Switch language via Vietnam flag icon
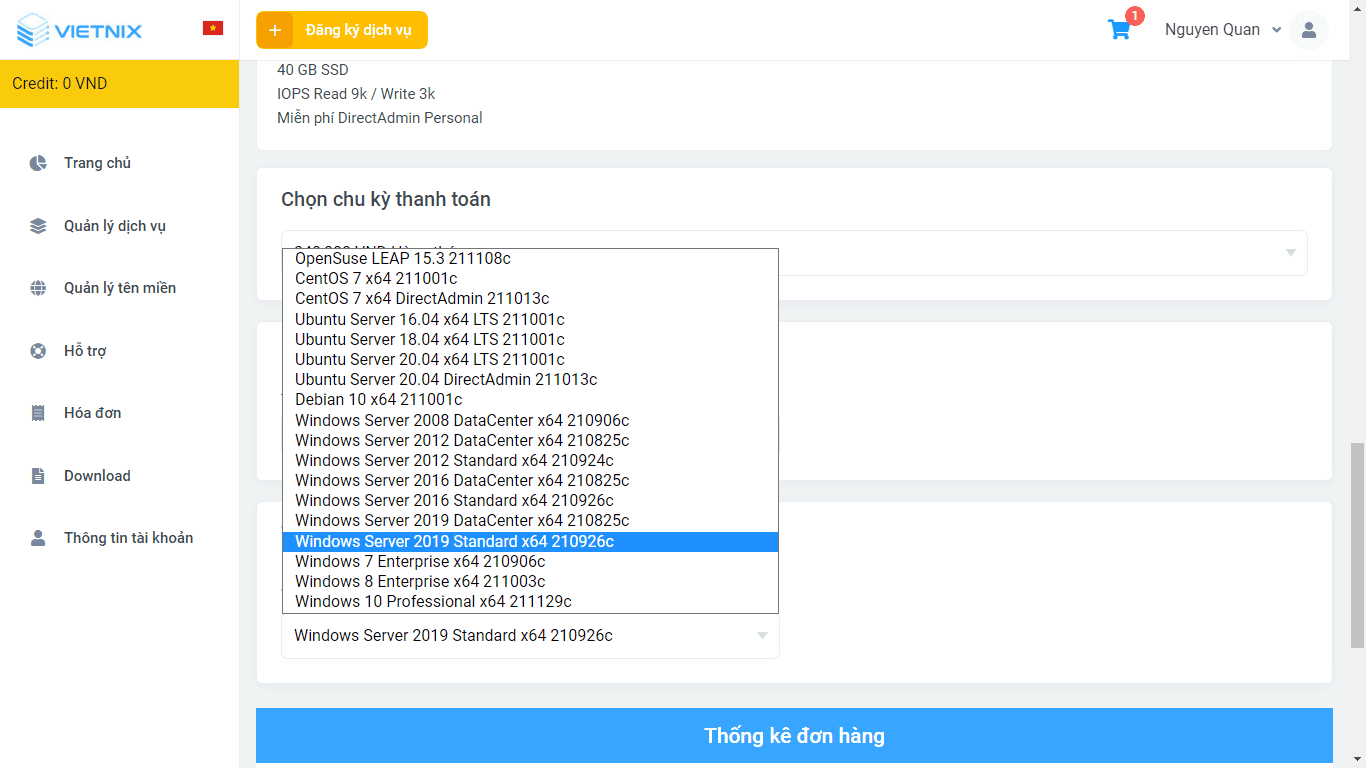Image resolution: width=1366 pixels, height=768 pixels. (213, 28)
